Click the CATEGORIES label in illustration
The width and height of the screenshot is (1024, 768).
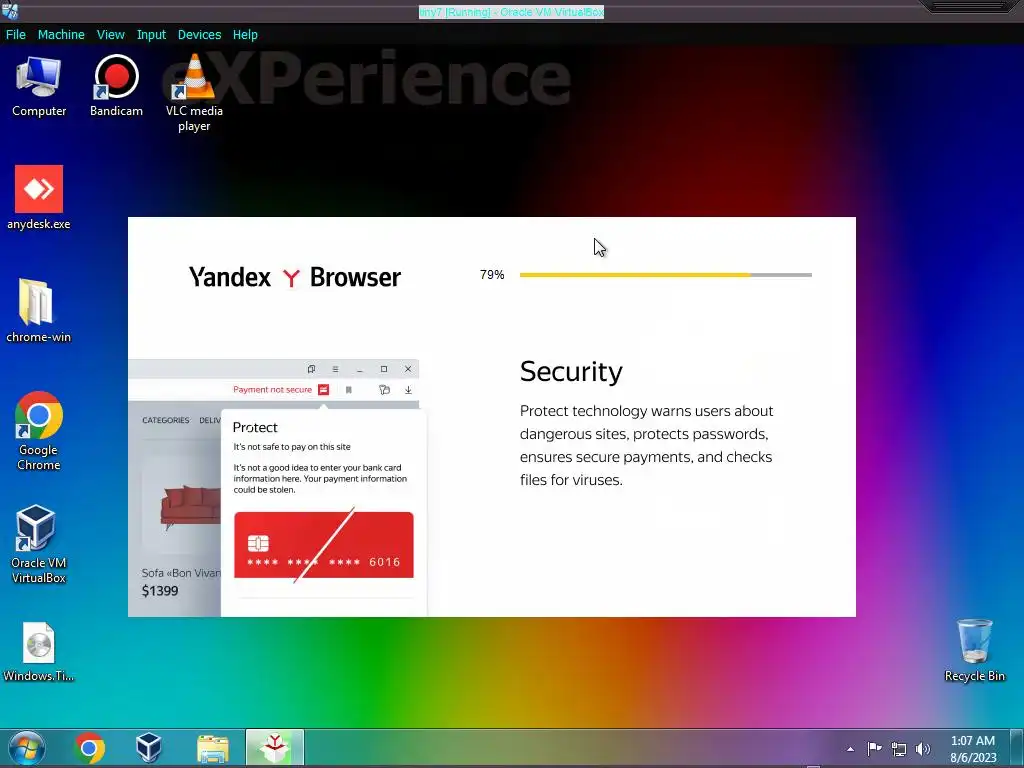[166, 420]
